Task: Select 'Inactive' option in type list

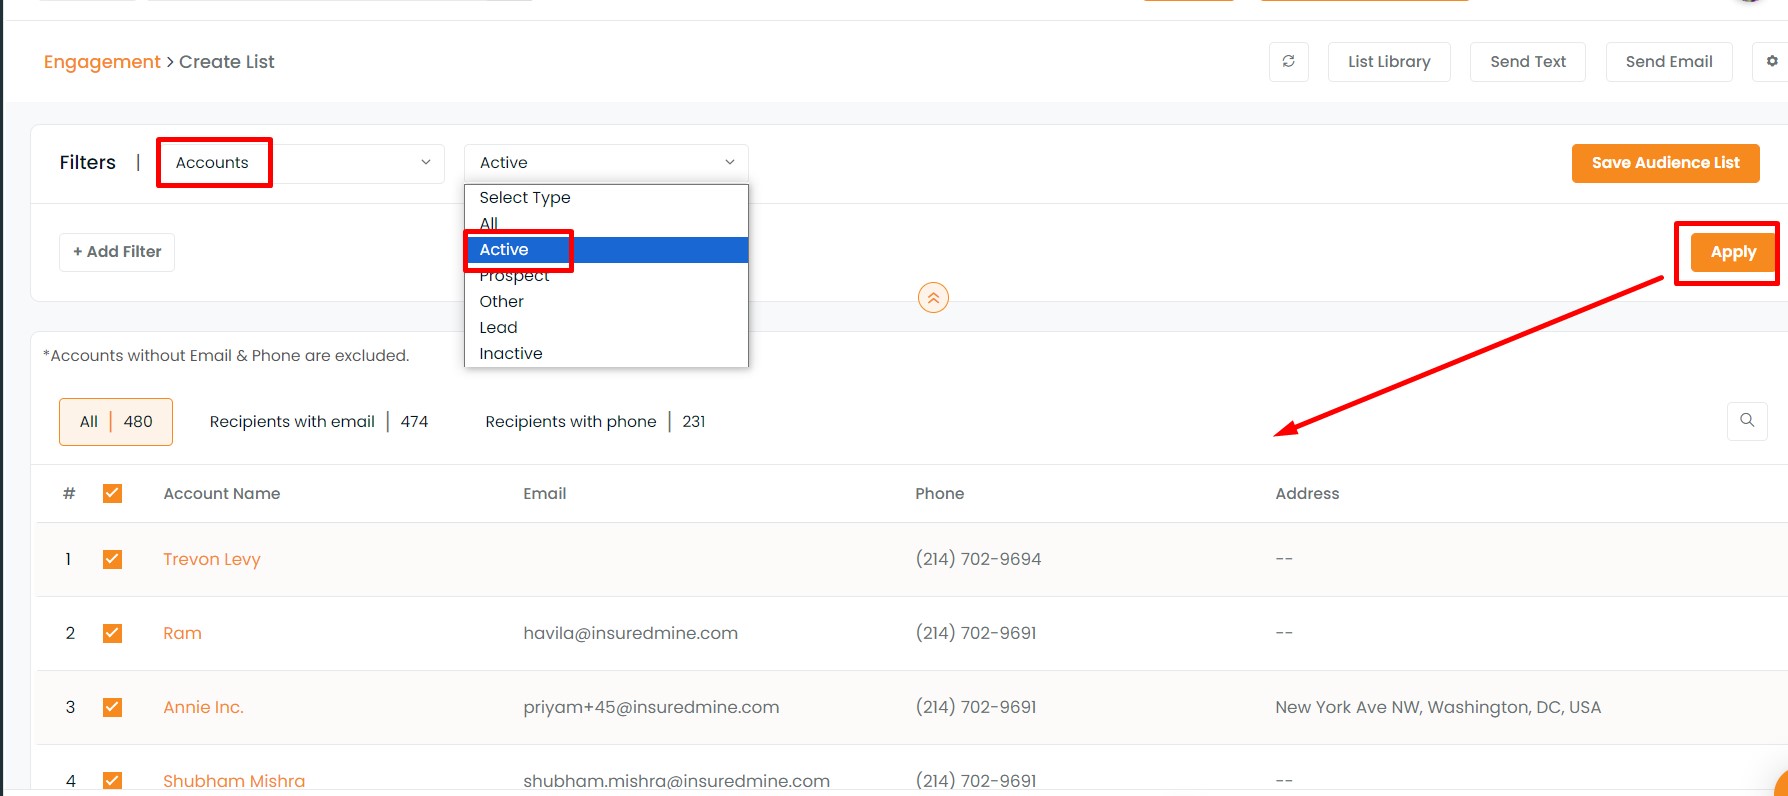Action: [x=606, y=354]
